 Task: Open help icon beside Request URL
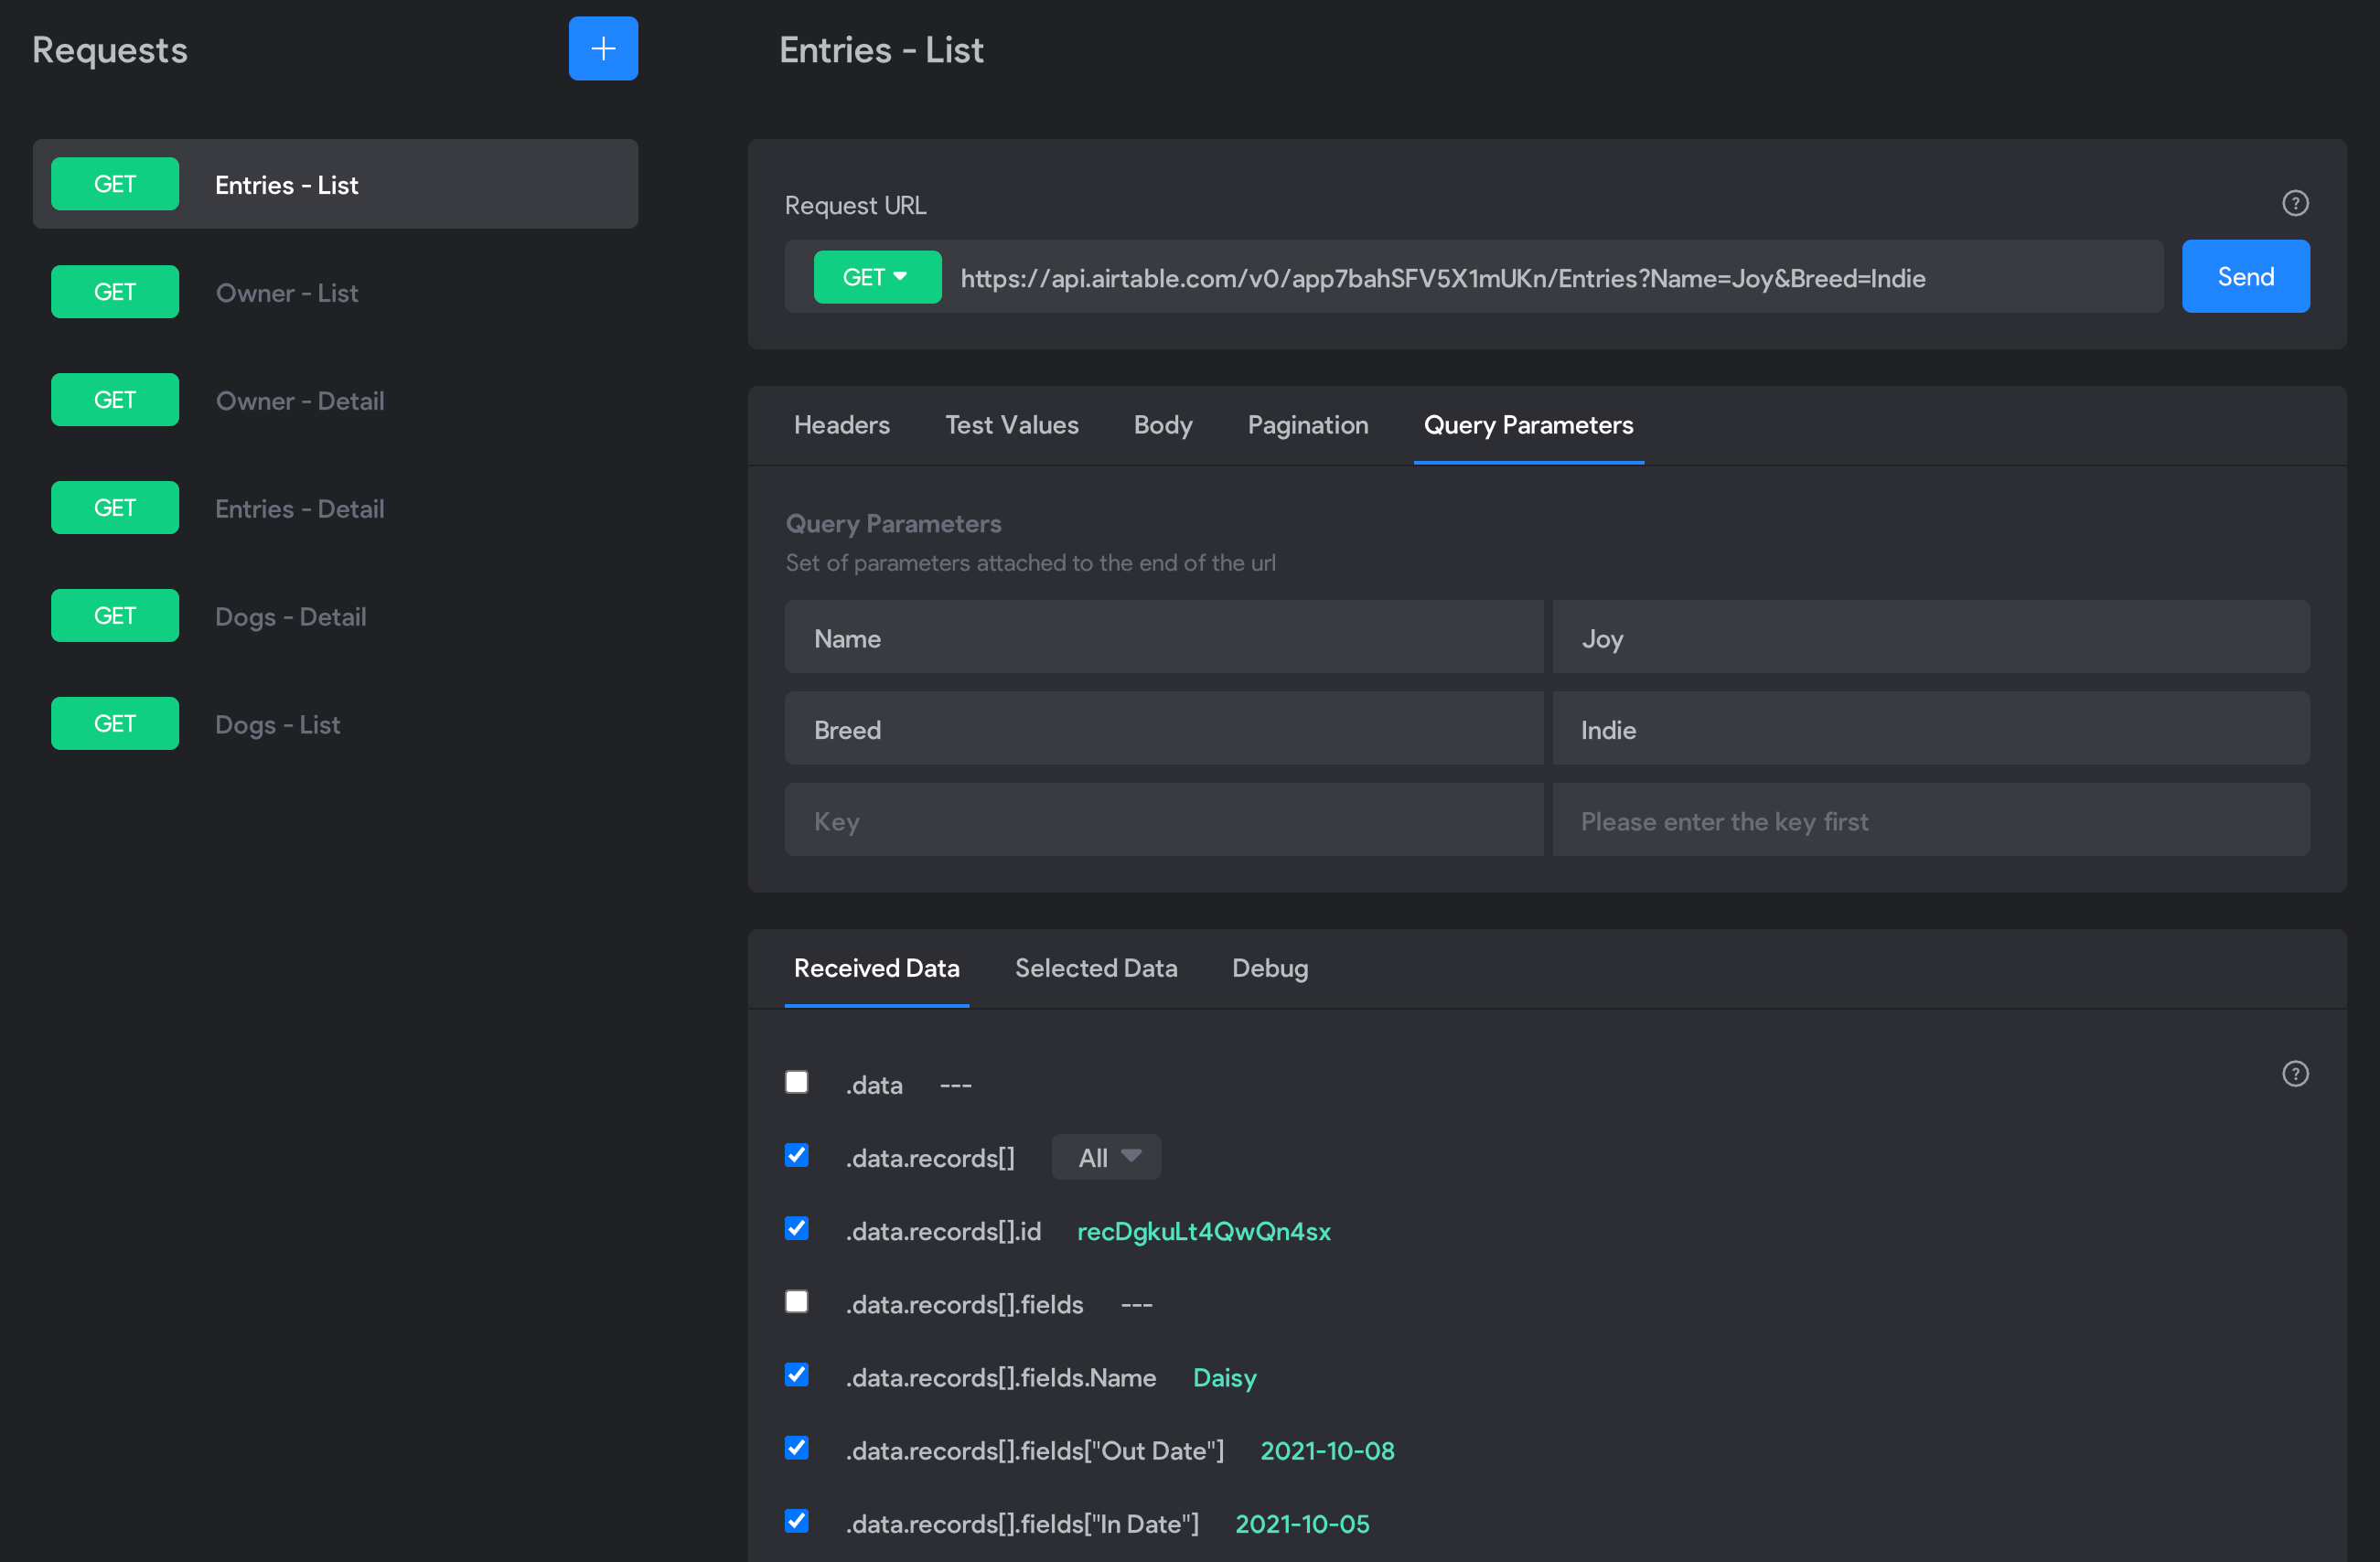(2295, 203)
